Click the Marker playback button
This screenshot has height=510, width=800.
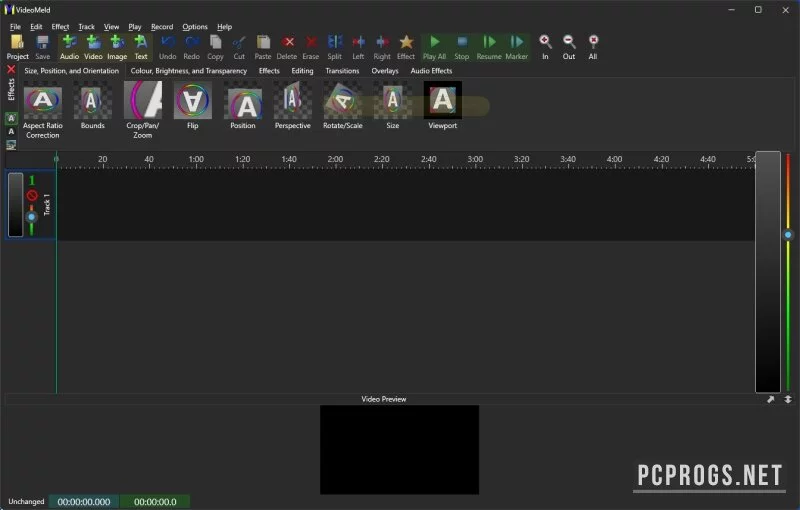[516, 47]
